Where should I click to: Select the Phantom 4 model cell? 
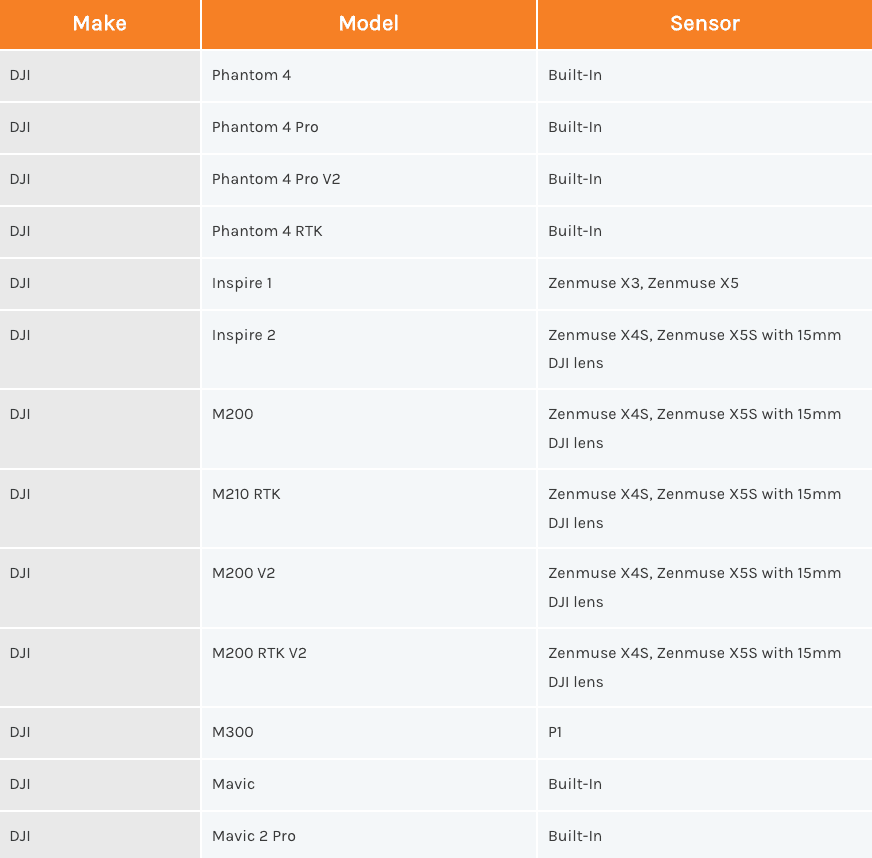(369, 76)
